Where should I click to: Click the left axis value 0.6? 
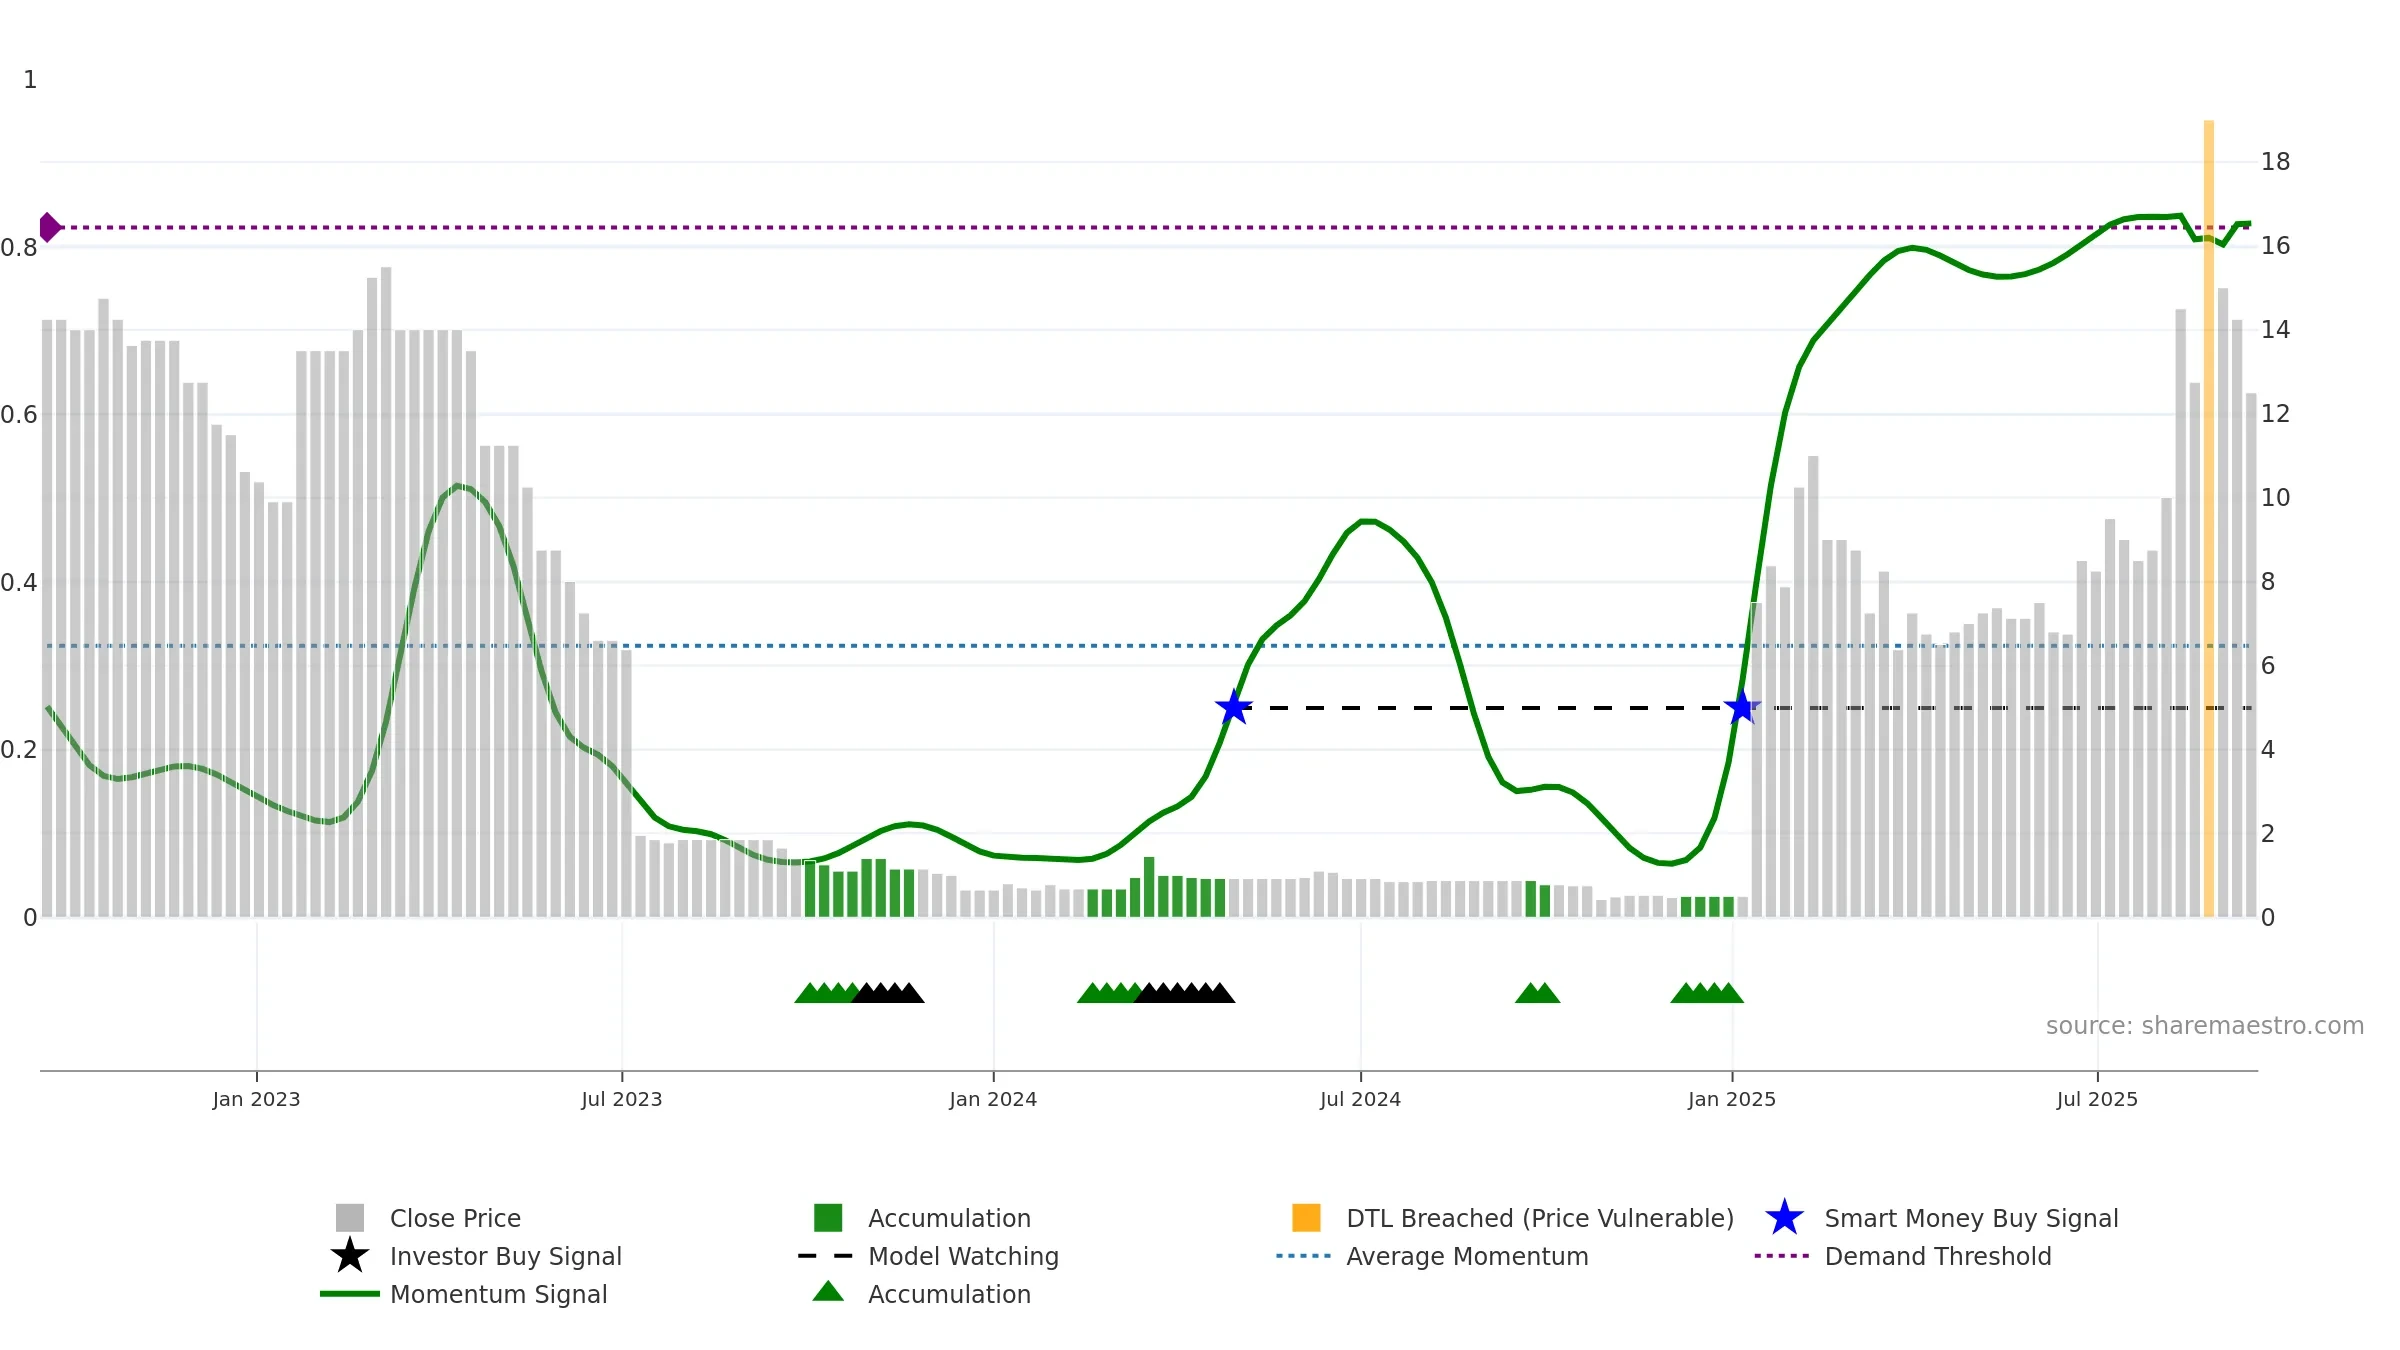18,414
